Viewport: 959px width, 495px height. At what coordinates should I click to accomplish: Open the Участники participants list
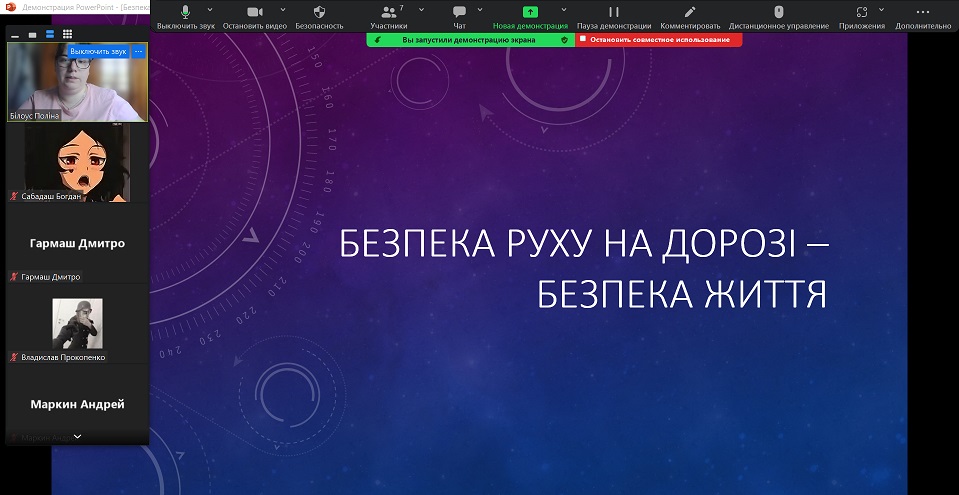click(x=388, y=12)
